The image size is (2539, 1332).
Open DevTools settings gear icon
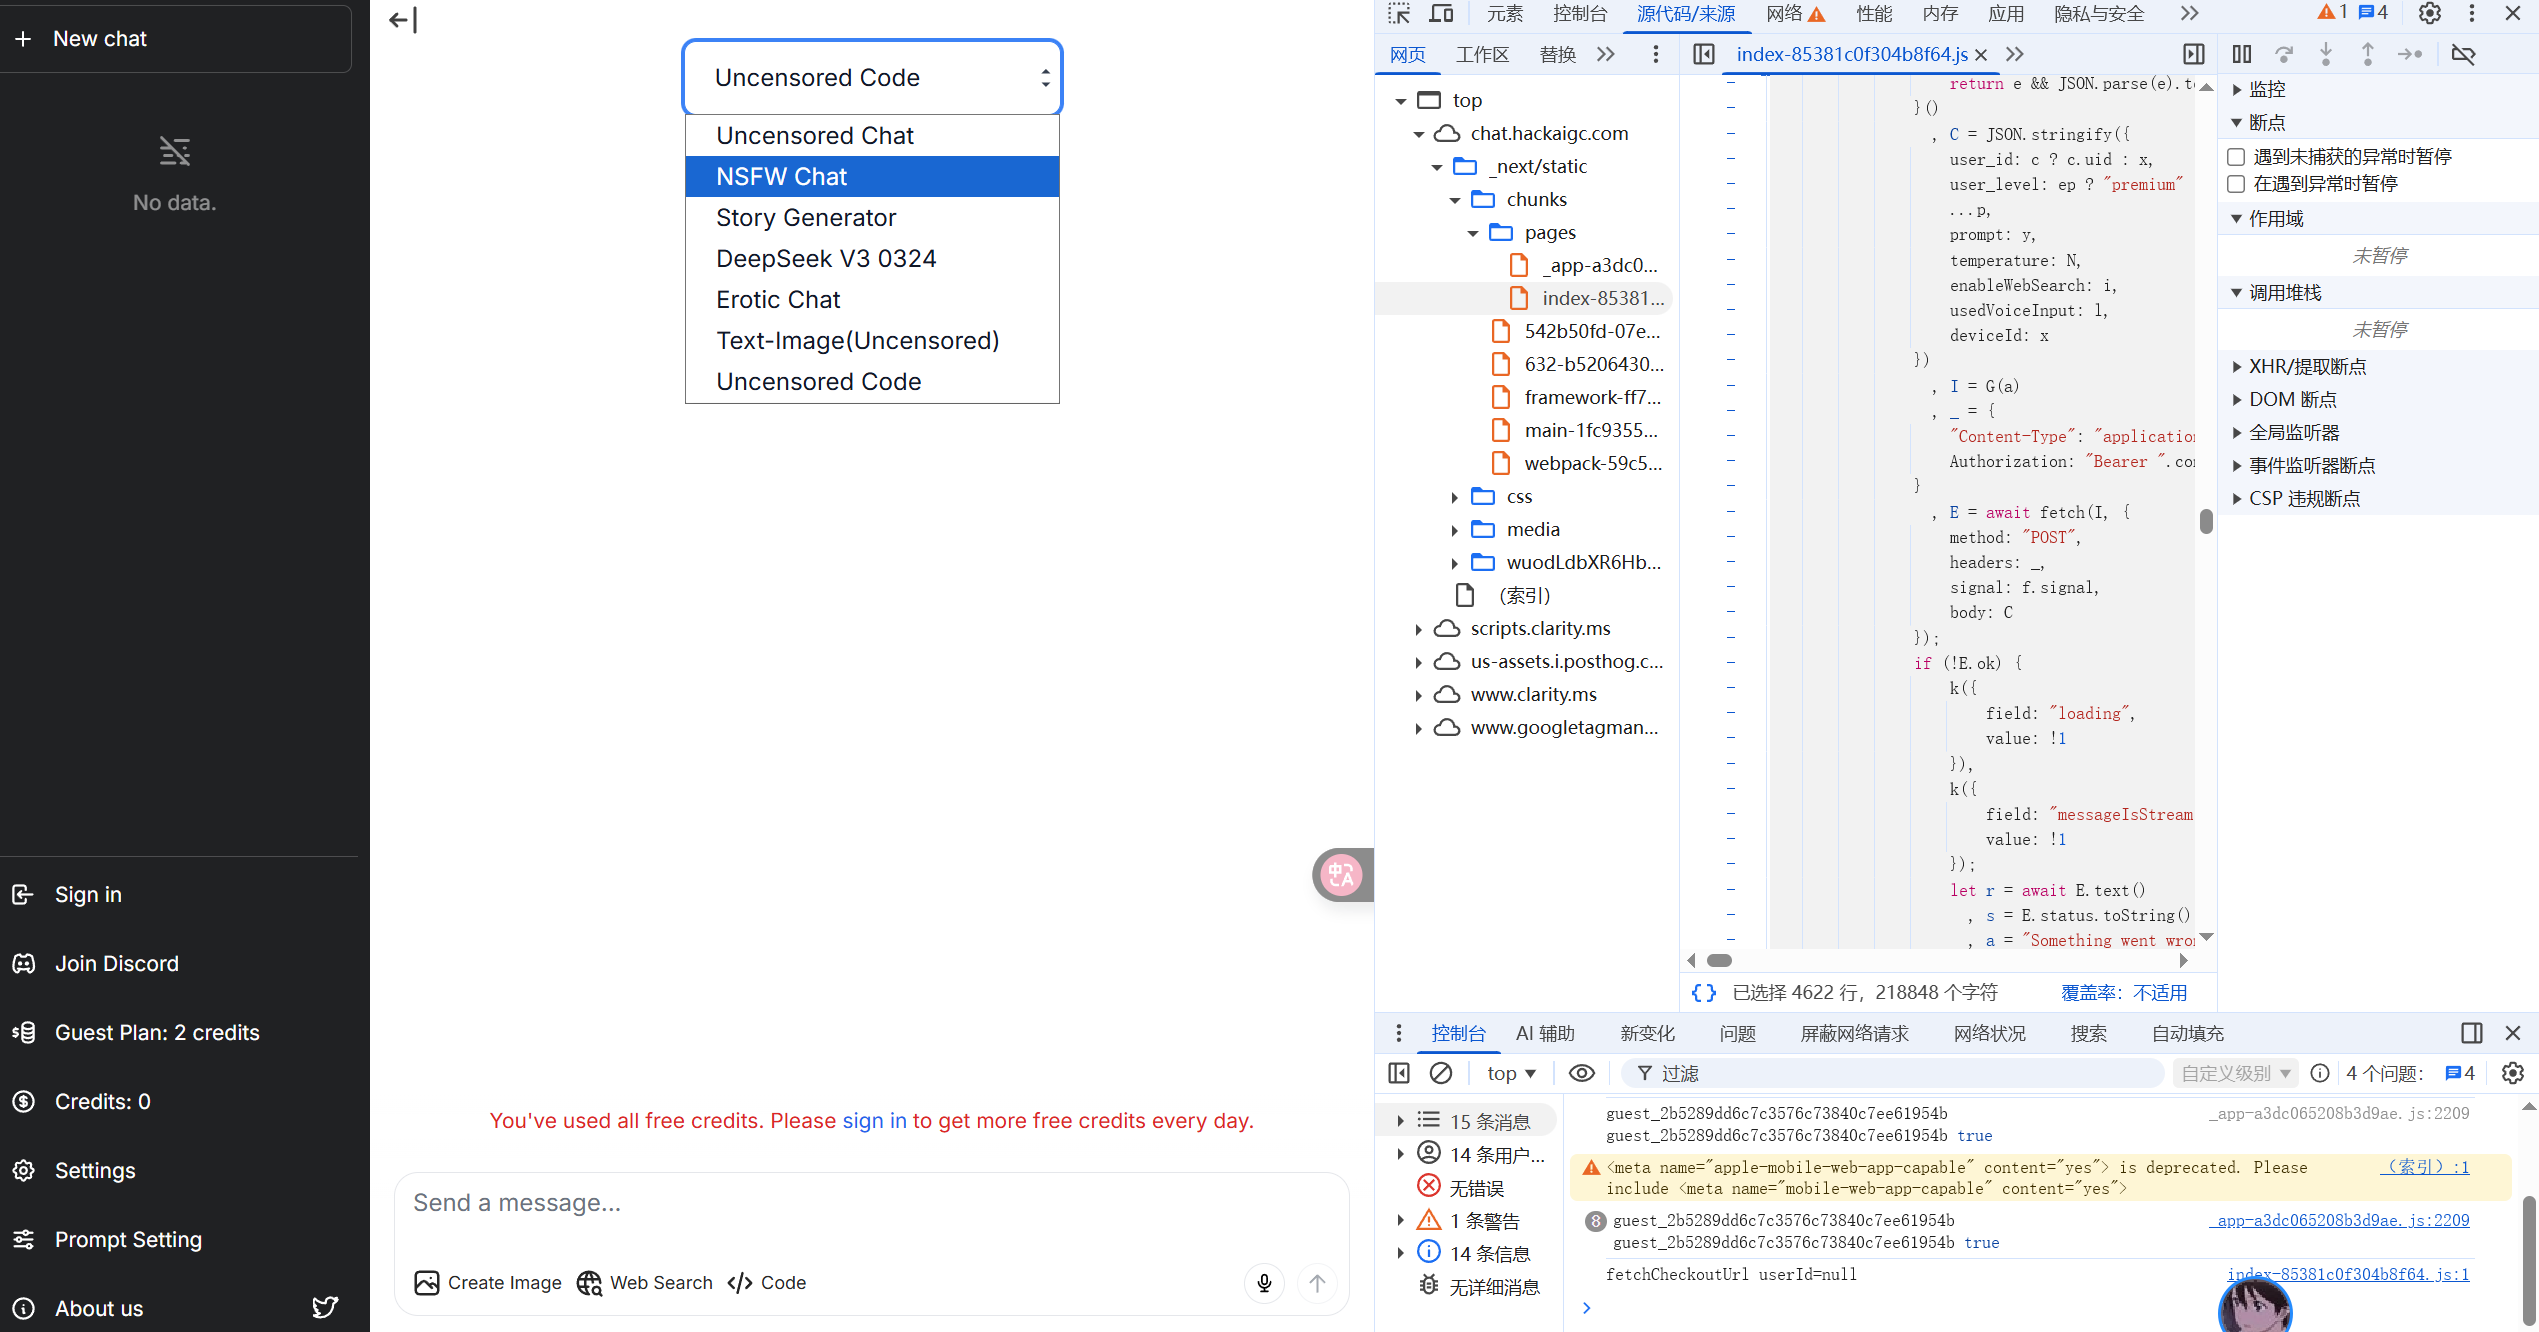click(2430, 13)
